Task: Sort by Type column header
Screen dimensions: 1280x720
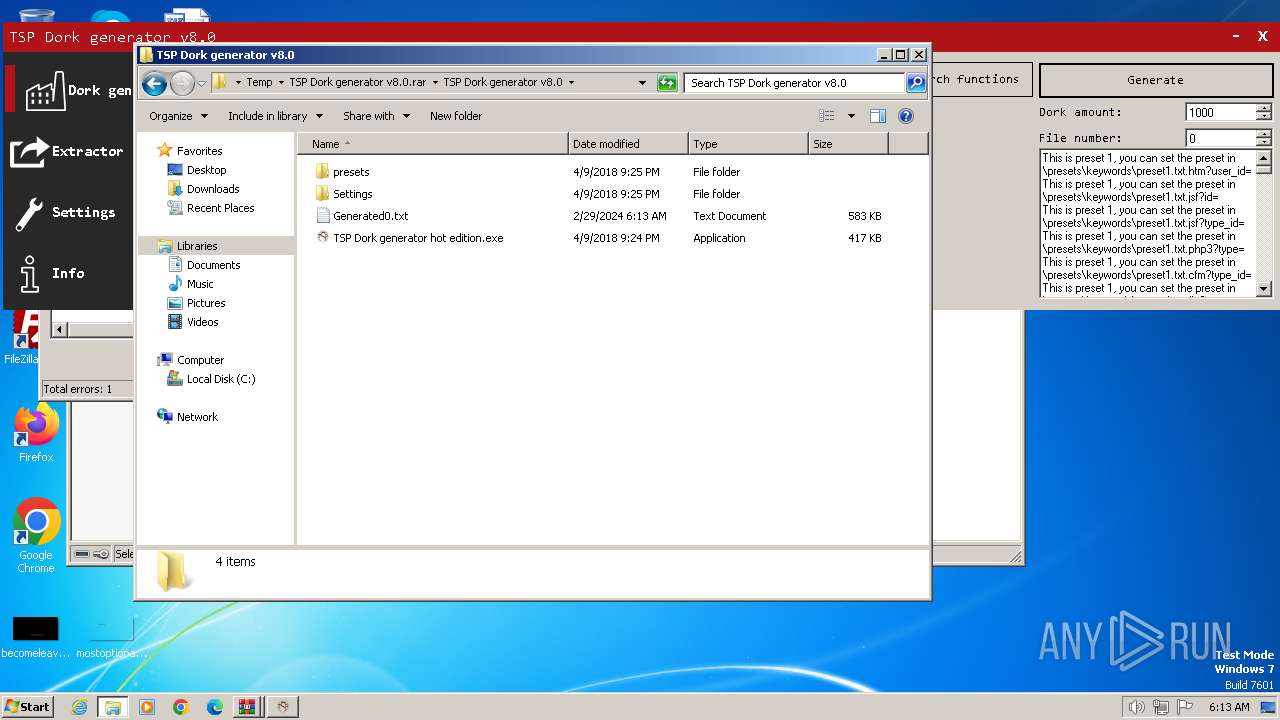Action: point(748,144)
